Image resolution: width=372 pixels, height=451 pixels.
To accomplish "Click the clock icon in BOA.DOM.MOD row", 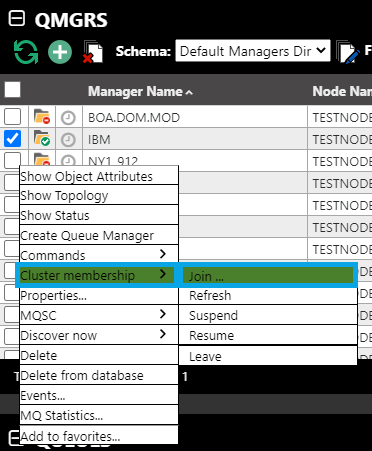I will pos(68,118).
